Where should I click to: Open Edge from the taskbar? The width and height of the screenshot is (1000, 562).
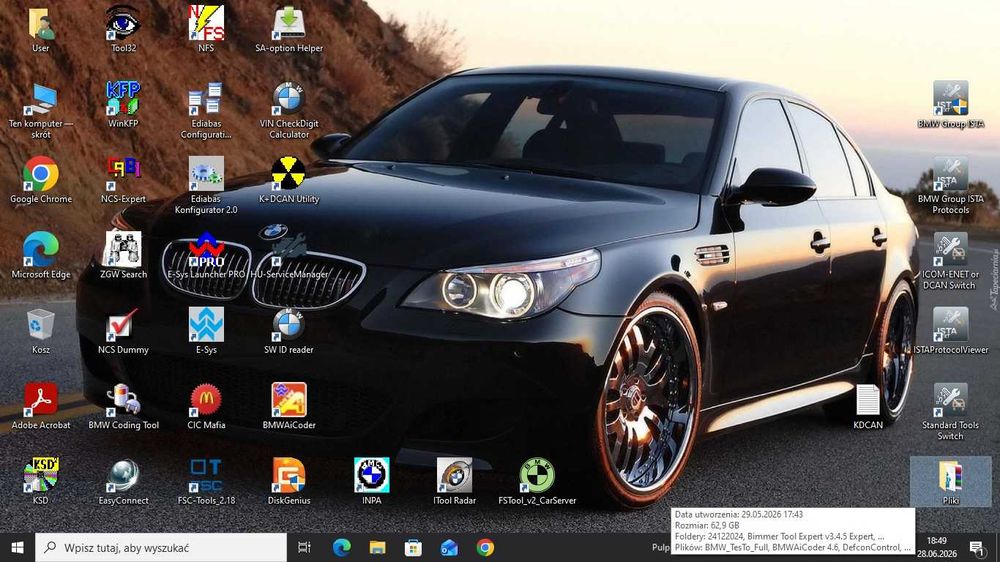point(341,547)
